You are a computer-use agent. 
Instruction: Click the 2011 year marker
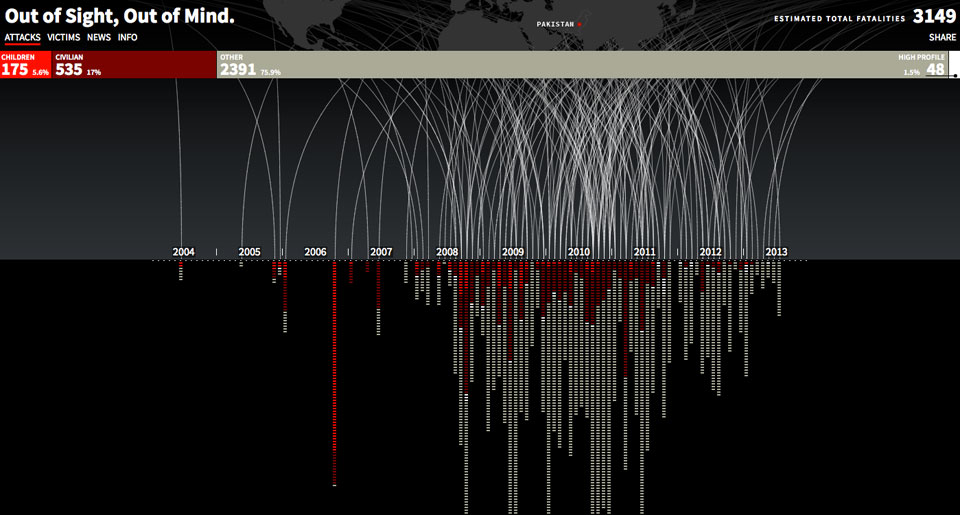(645, 252)
